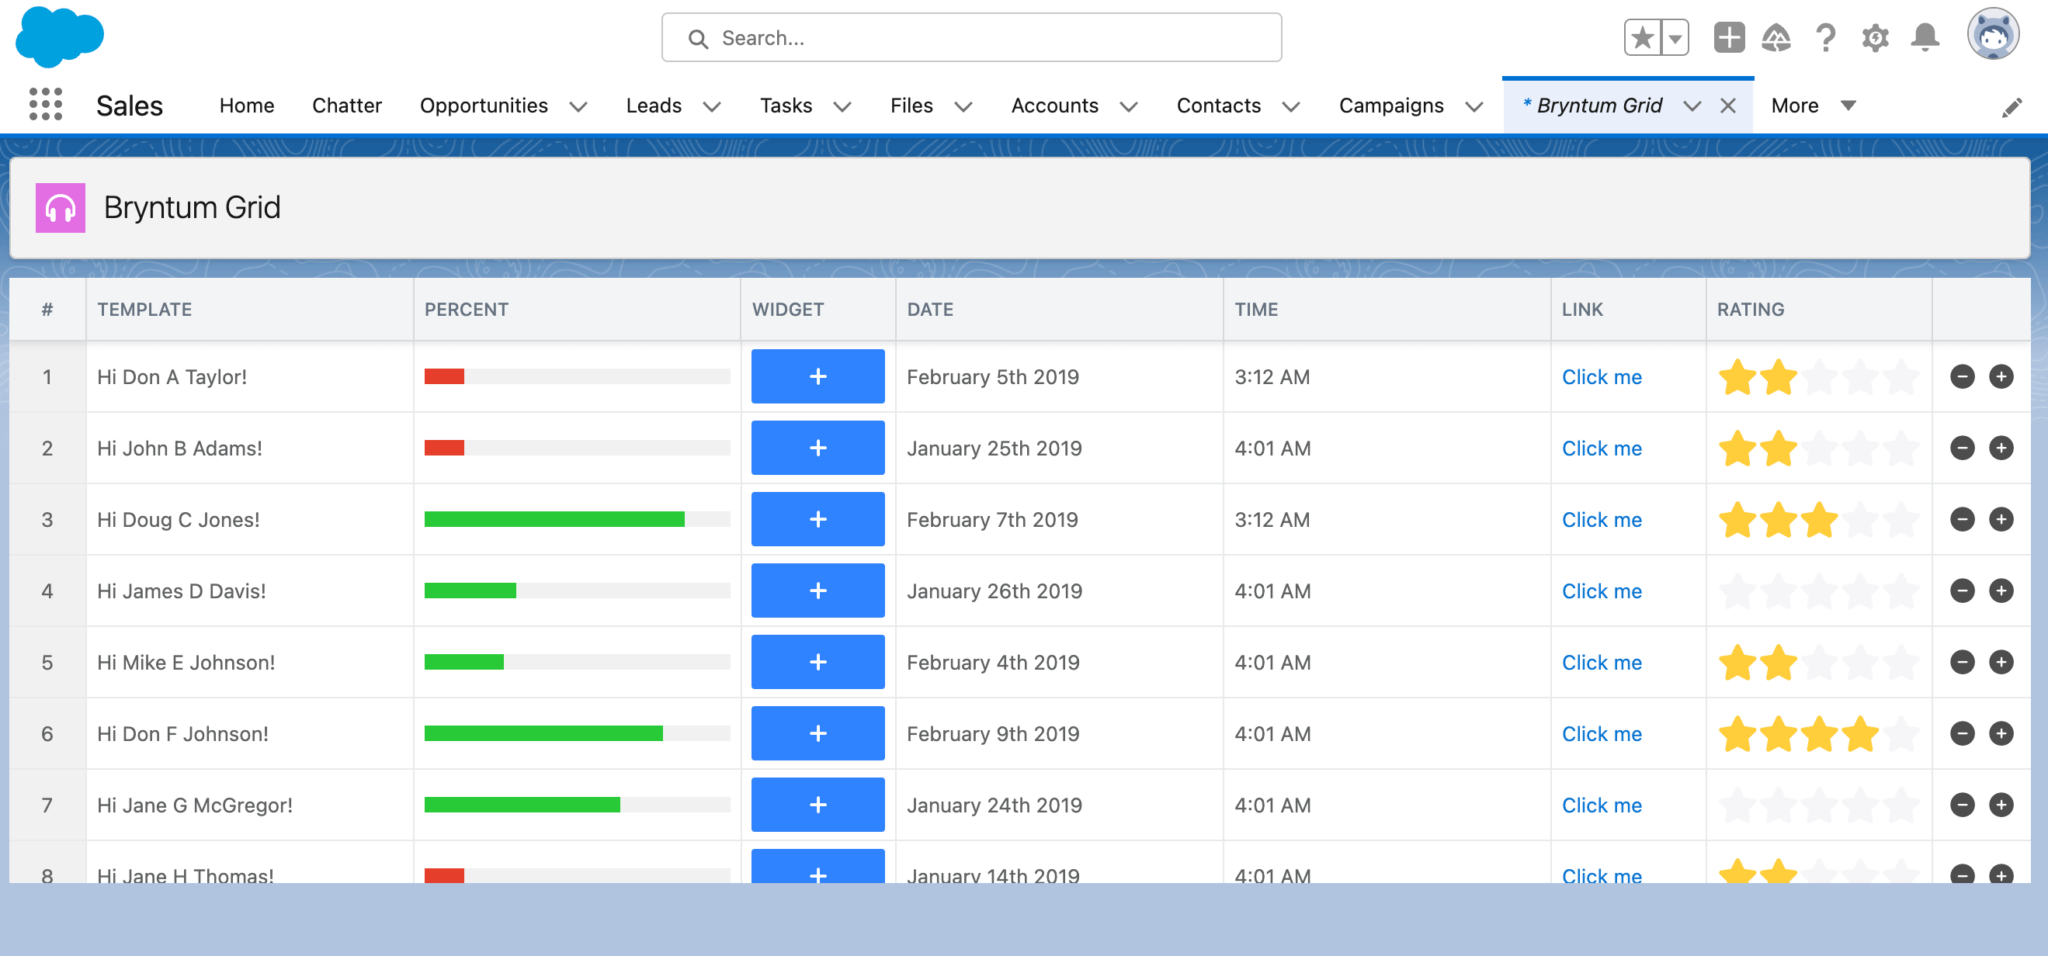The height and width of the screenshot is (956, 2048).
Task: Open the Help question mark icon
Action: pyautogui.click(x=1826, y=38)
